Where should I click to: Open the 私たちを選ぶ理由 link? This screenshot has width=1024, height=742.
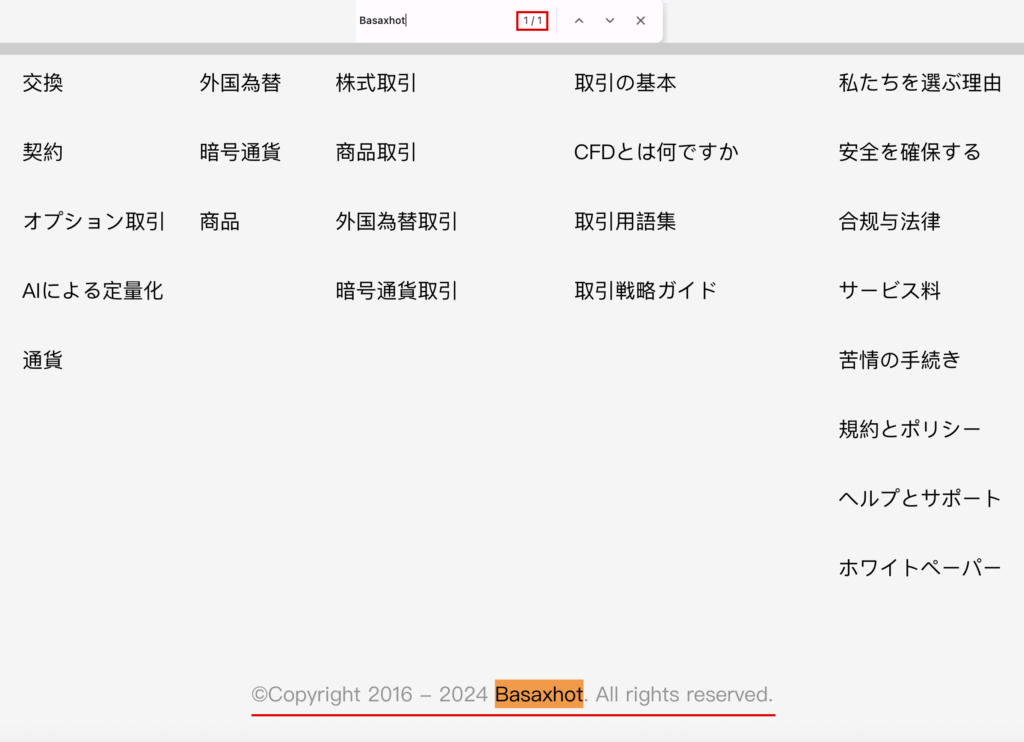920,83
